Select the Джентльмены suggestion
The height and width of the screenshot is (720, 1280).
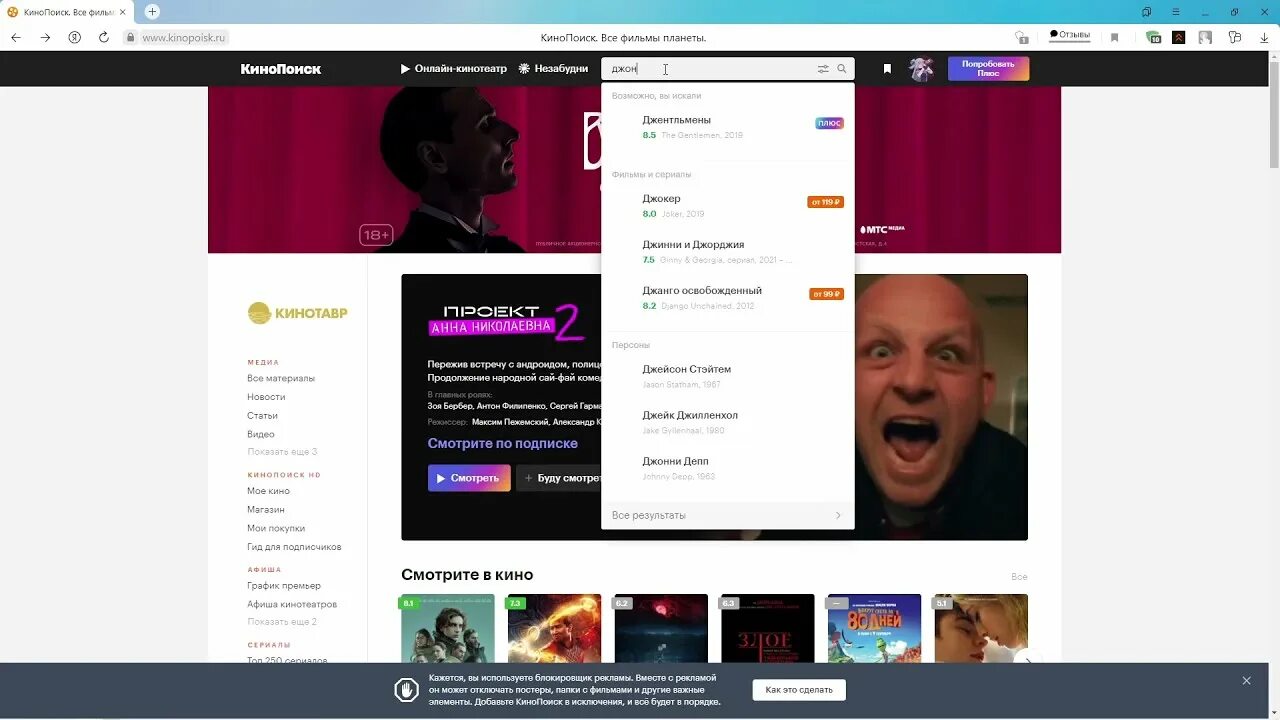pyautogui.click(x=728, y=127)
